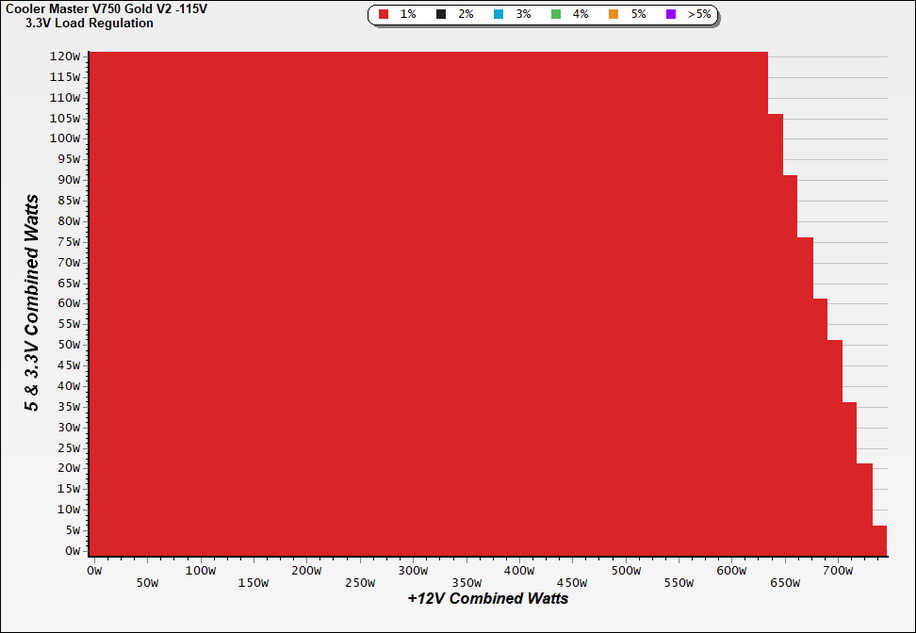Select the 1% legend label

[408, 15]
